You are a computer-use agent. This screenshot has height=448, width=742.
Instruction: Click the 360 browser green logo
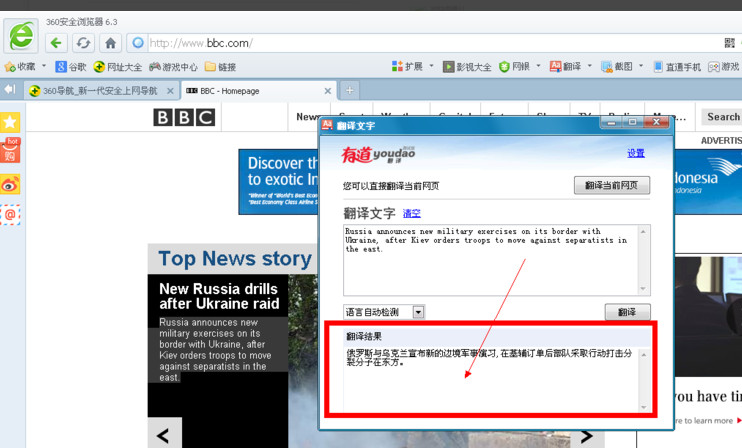pyautogui.click(x=21, y=36)
